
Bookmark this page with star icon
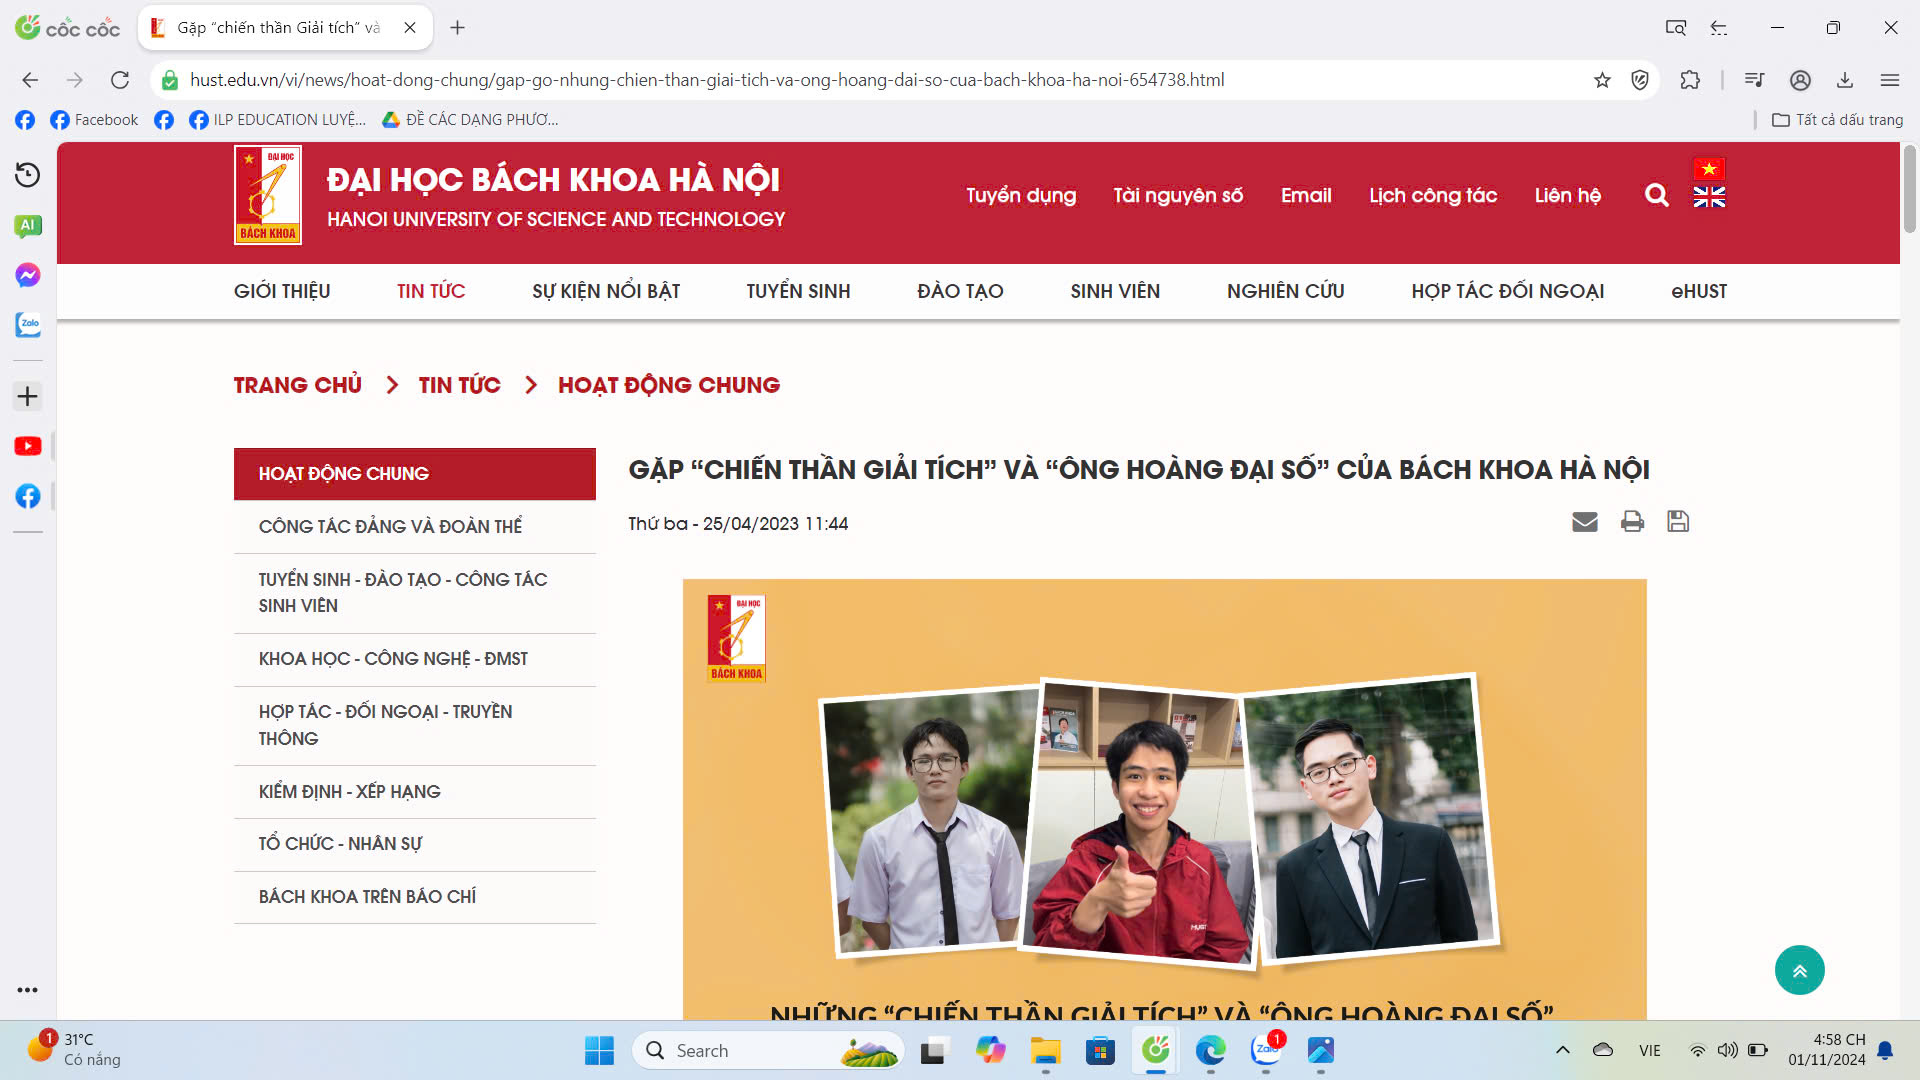coord(1602,80)
